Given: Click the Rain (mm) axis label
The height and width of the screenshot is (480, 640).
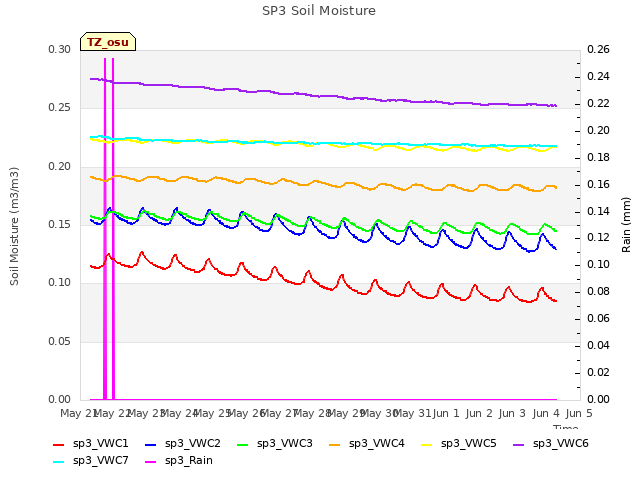Looking at the screenshot, I should 626,225.
